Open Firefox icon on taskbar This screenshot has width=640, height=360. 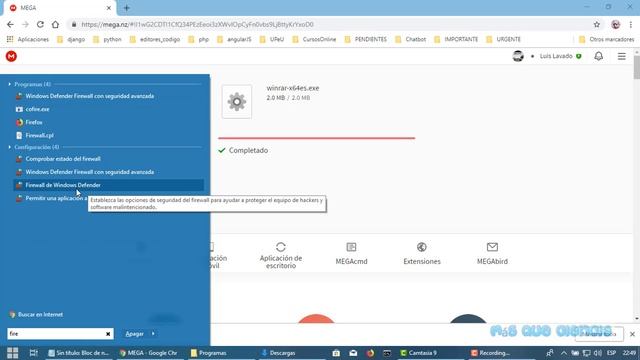click(370, 353)
